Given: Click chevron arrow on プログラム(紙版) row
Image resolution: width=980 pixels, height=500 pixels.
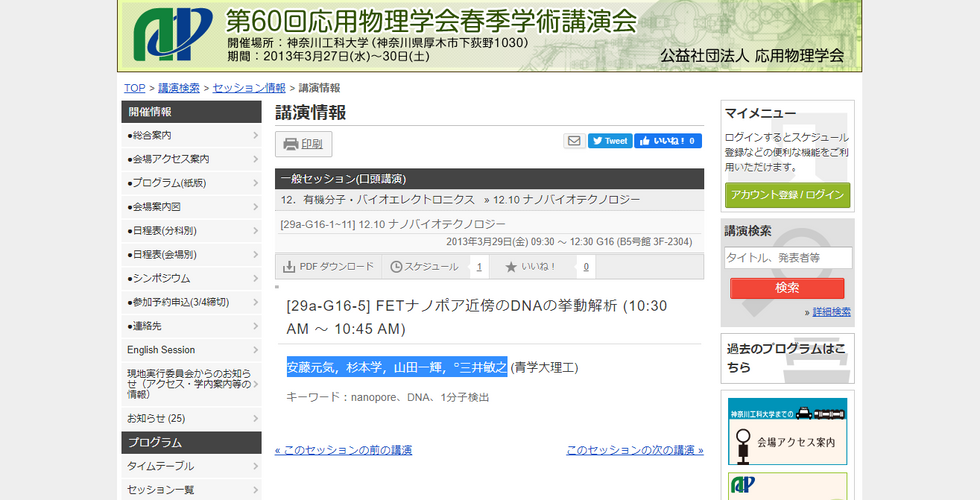Looking at the screenshot, I should click(x=256, y=183).
